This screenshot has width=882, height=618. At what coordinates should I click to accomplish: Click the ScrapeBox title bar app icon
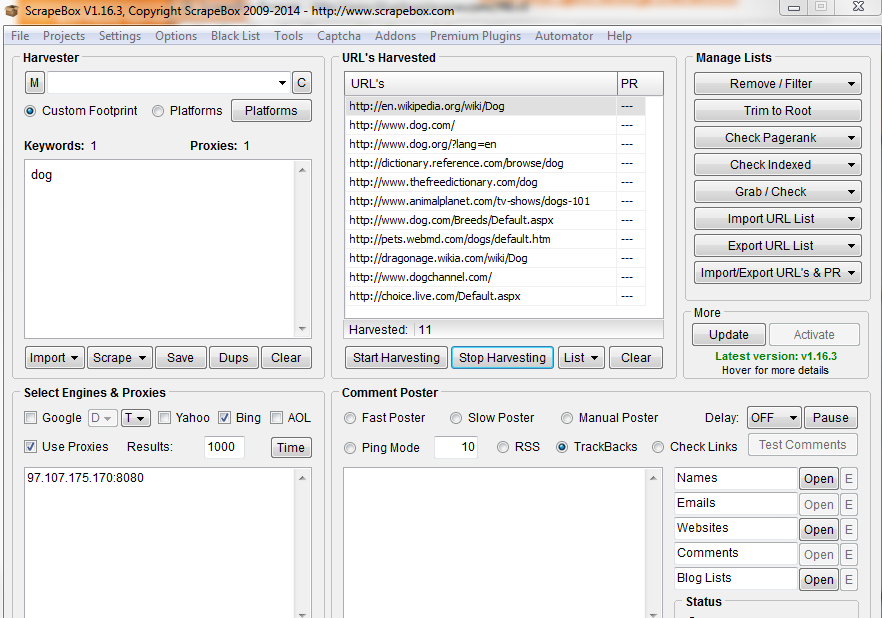click(12, 10)
